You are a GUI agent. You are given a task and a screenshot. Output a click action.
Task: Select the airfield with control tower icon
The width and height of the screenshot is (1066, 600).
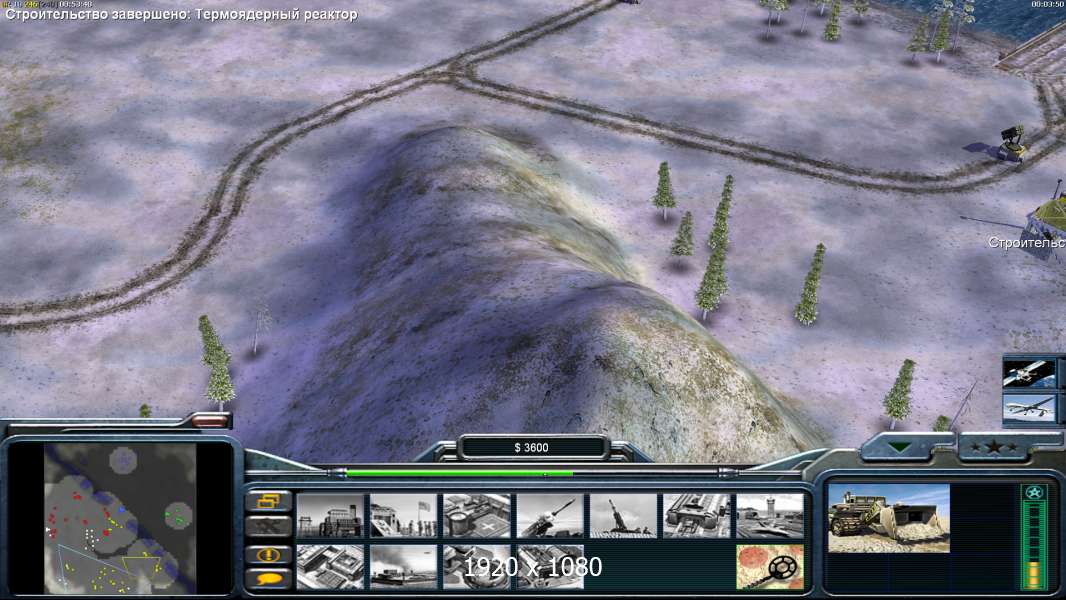tap(770, 516)
